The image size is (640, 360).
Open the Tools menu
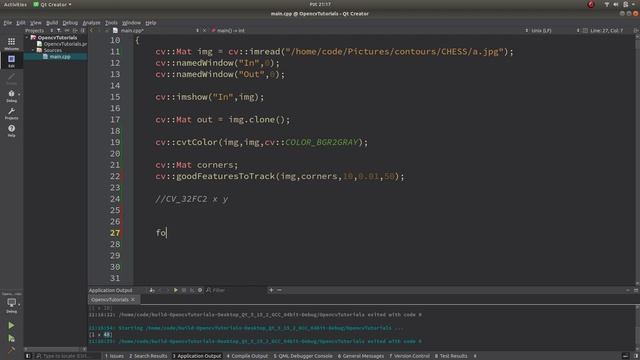(111, 23)
